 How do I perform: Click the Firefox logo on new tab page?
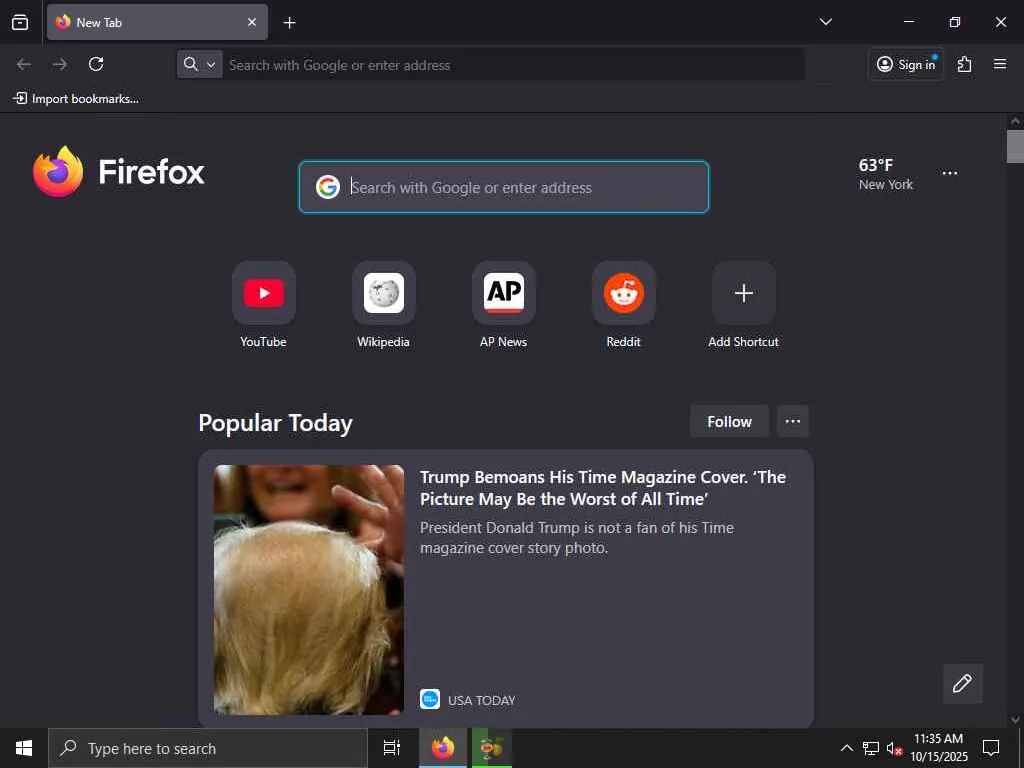(119, 172)
